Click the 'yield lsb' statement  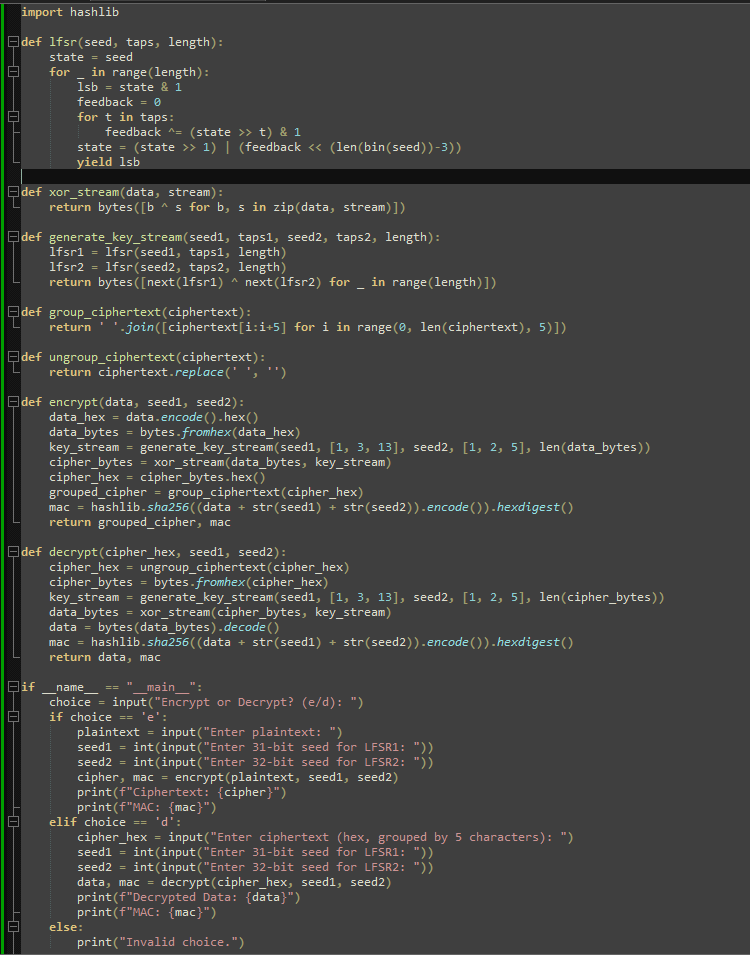108,162
